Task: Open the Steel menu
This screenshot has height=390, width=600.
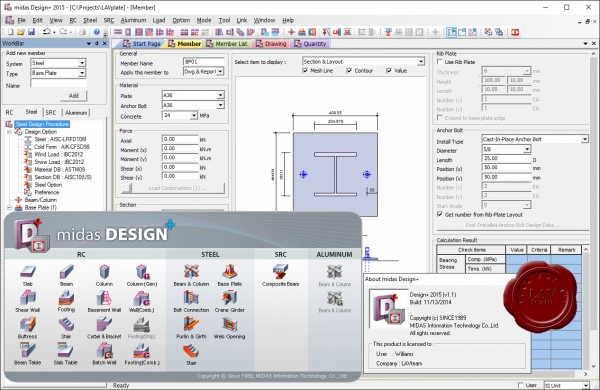Action: click(90, 20)
